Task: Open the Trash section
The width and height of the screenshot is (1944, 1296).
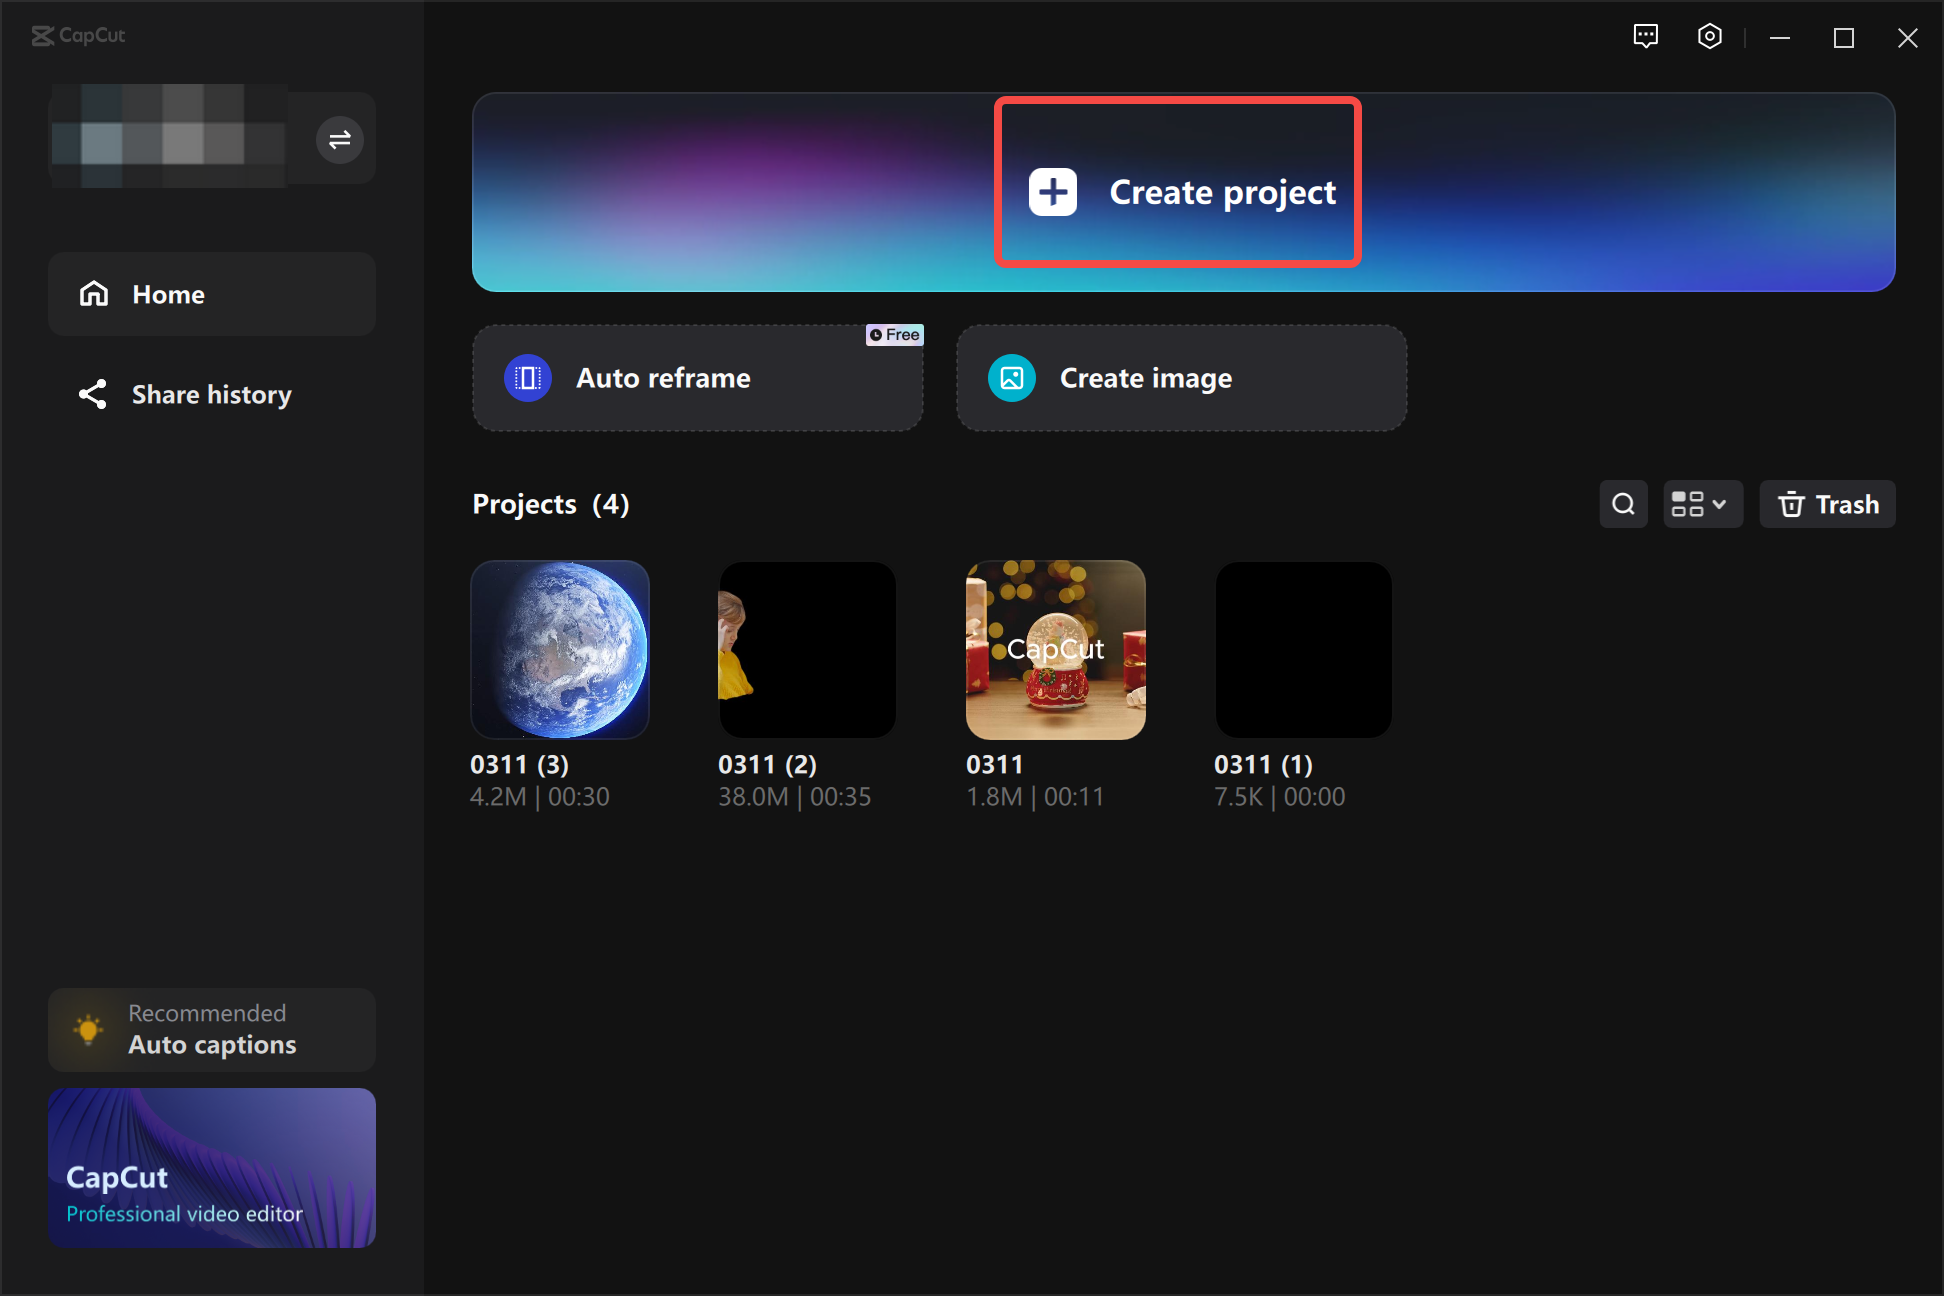Action: pos(1827,504)
